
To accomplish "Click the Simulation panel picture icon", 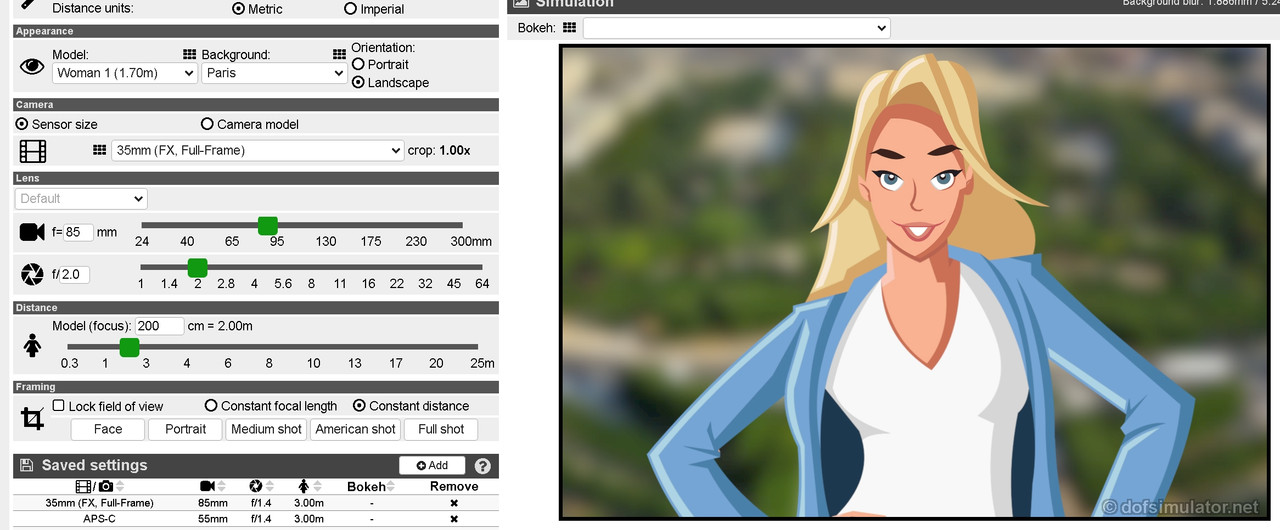I will coord(519,3).
